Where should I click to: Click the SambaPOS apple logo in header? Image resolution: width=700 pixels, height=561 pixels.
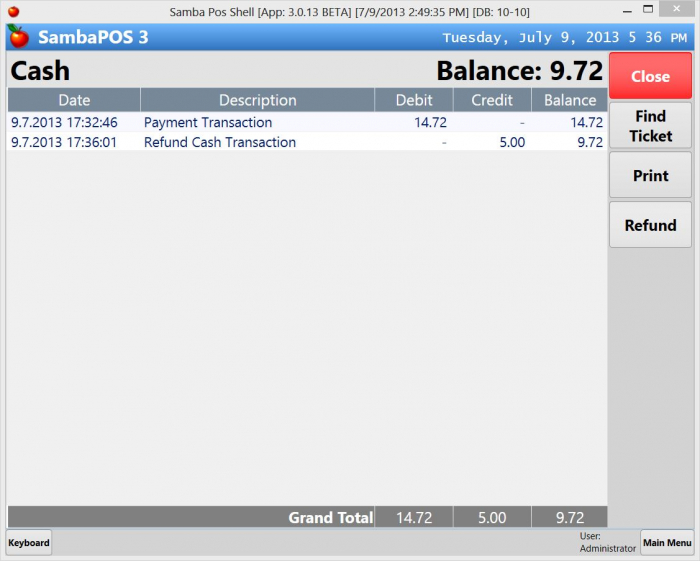[18, 37]
